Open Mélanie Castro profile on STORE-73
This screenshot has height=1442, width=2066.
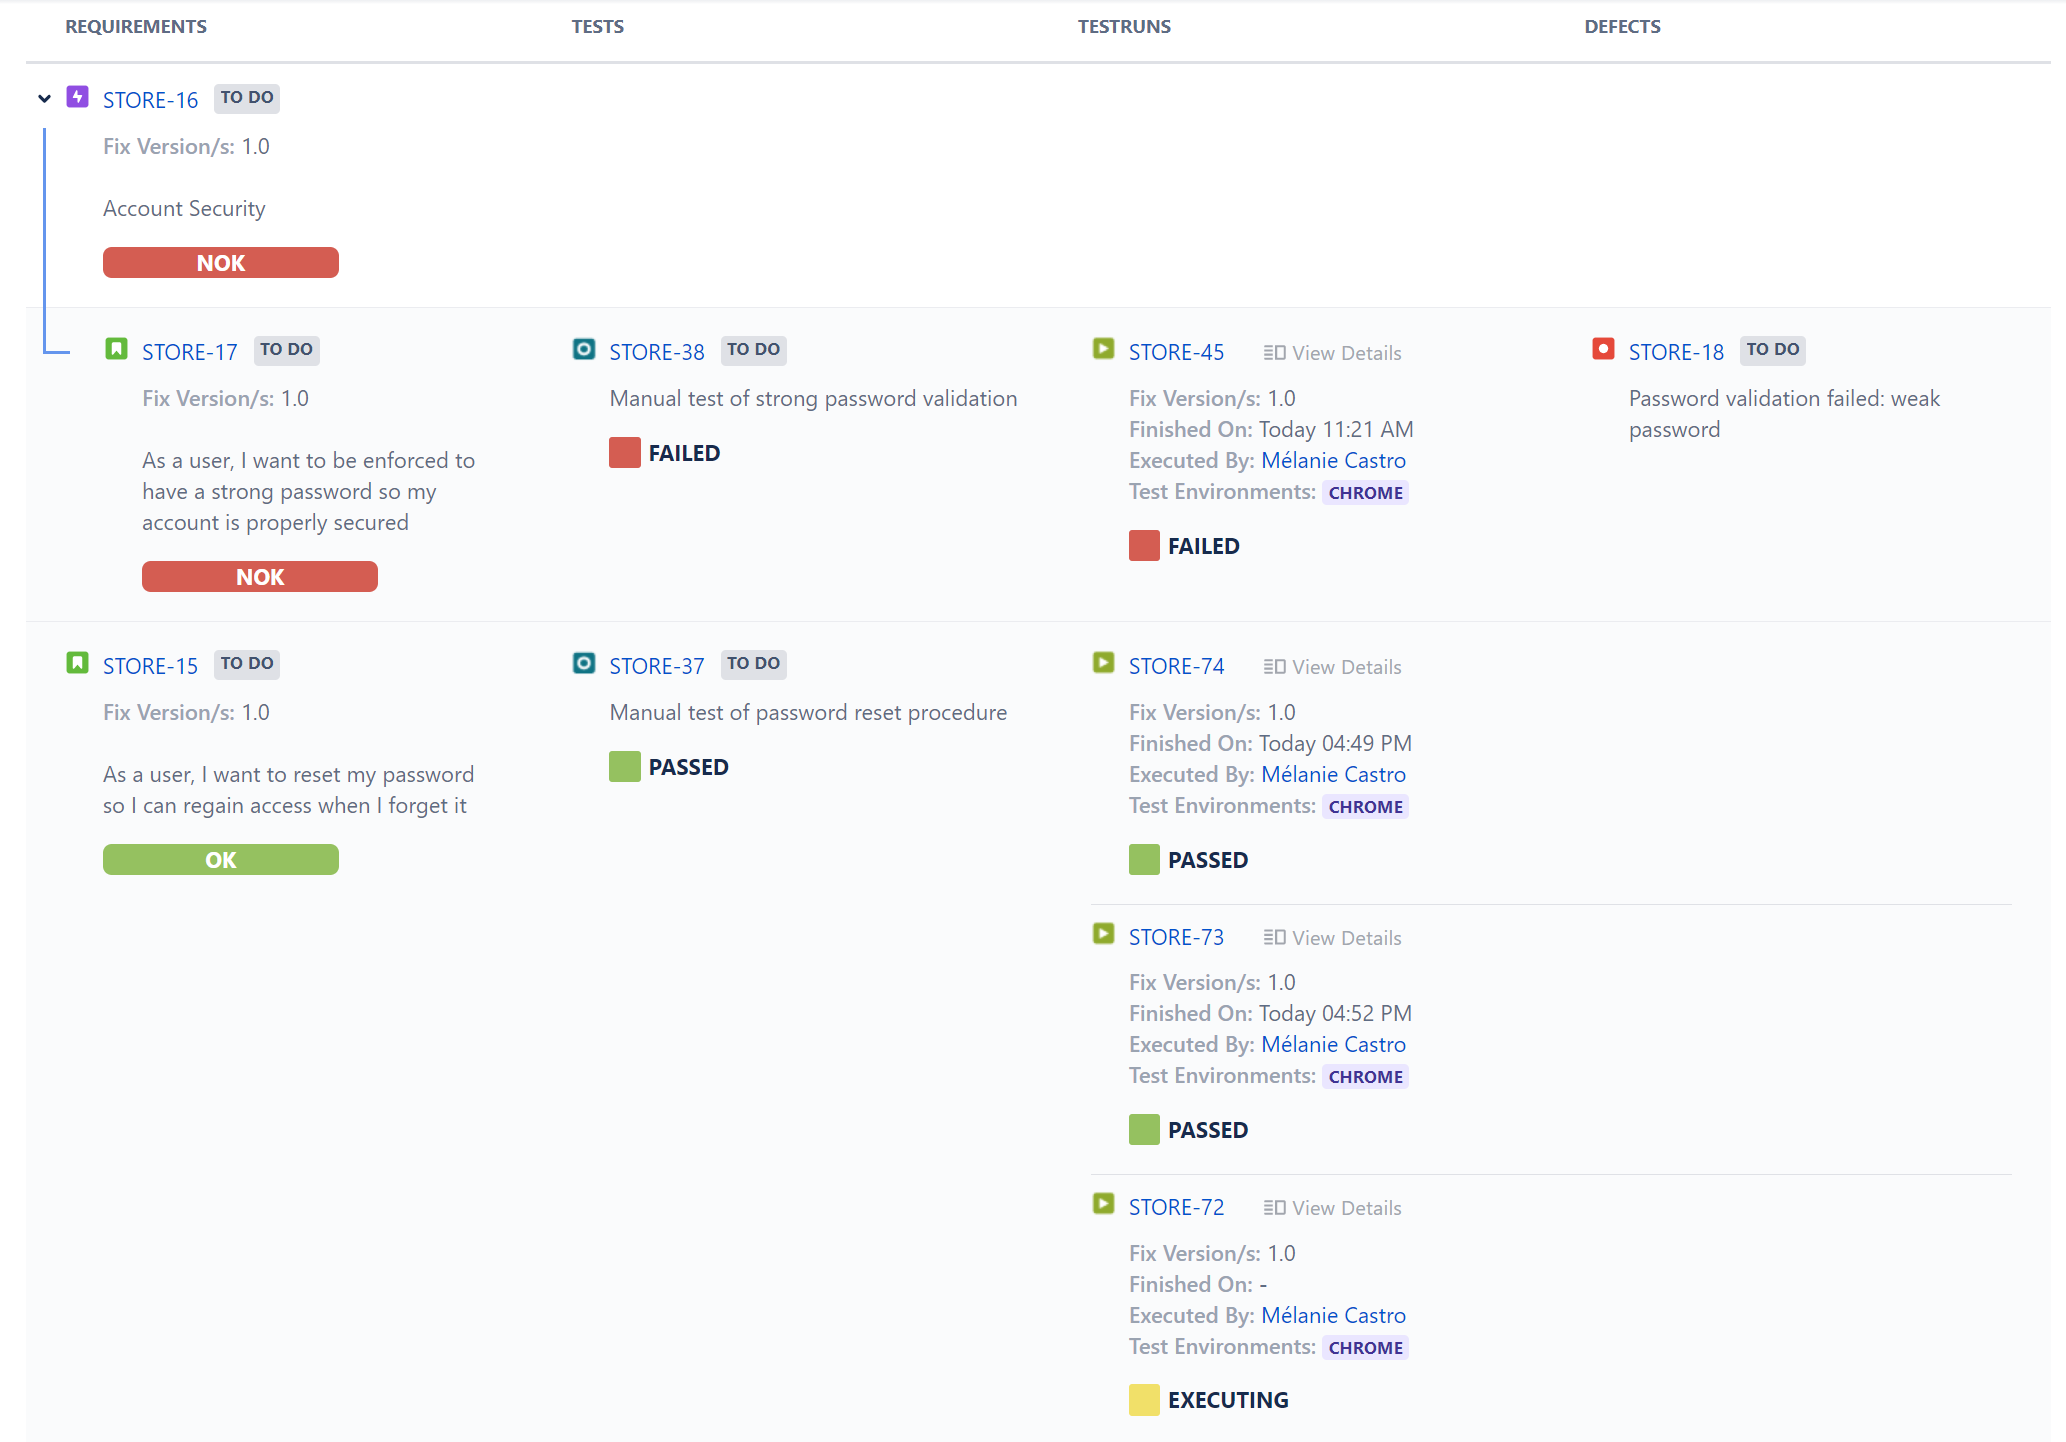point(1333,1045)
